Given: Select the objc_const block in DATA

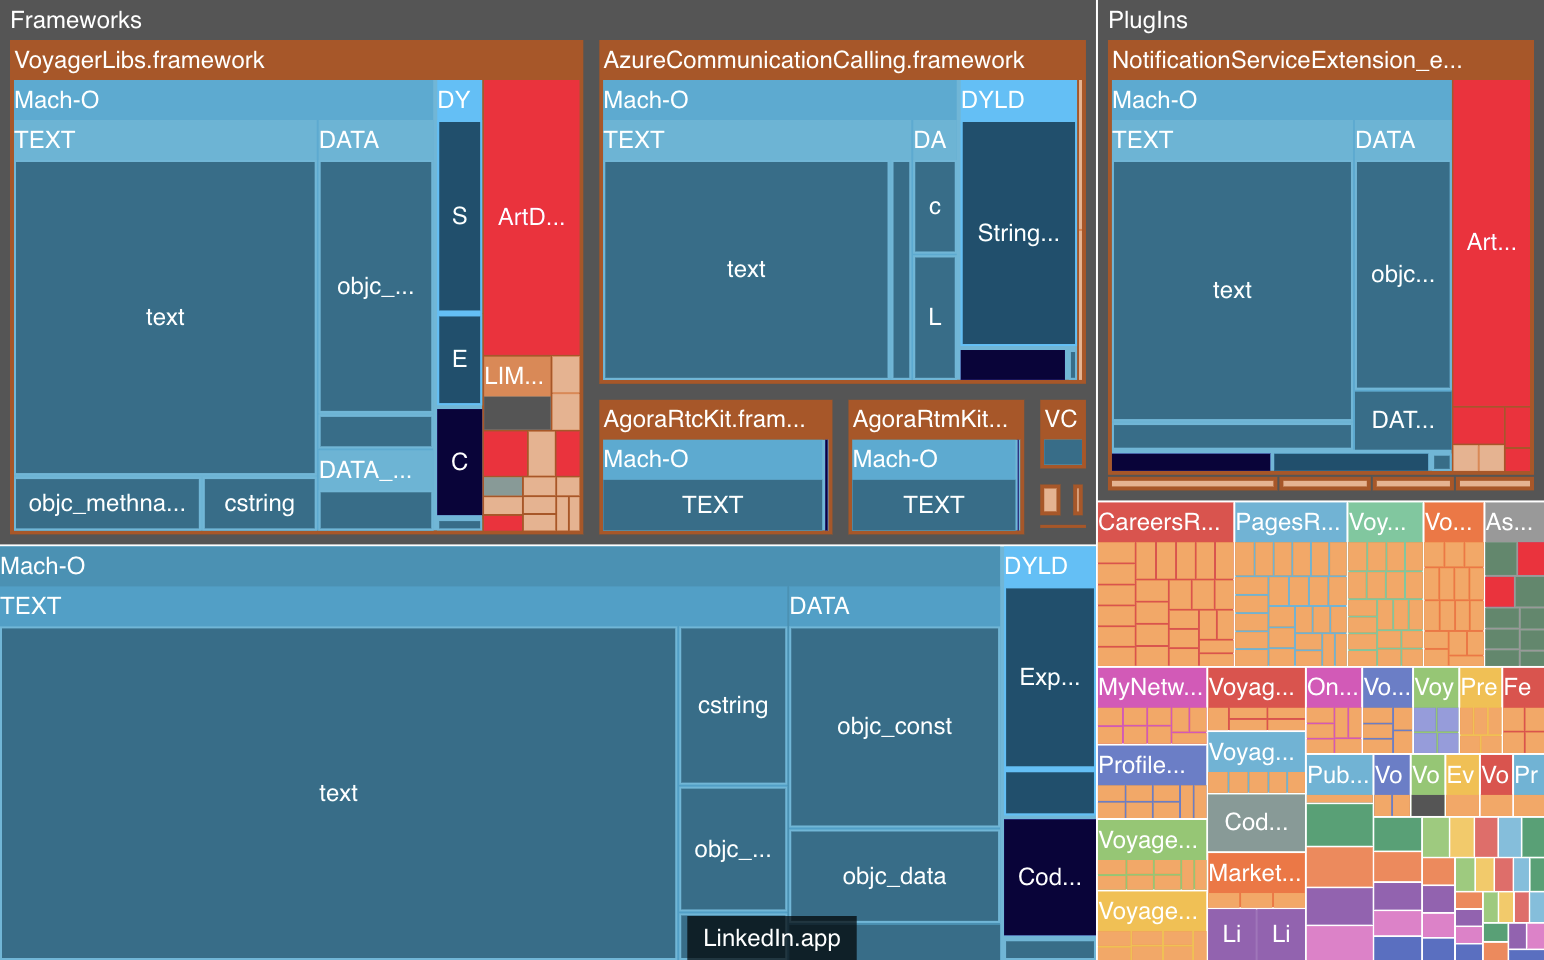Looking at the screenshot, I should coord(894,726).
